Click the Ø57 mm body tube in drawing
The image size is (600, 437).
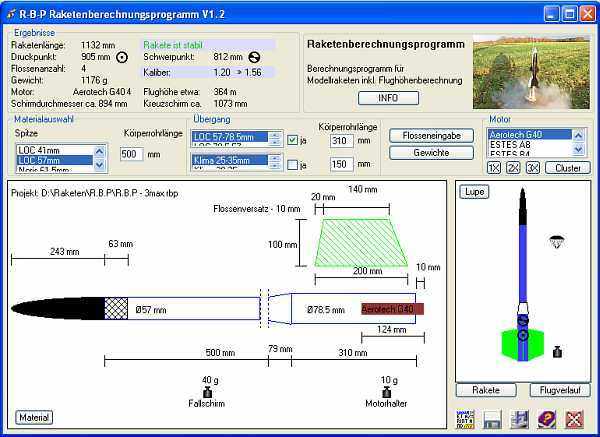194,308
